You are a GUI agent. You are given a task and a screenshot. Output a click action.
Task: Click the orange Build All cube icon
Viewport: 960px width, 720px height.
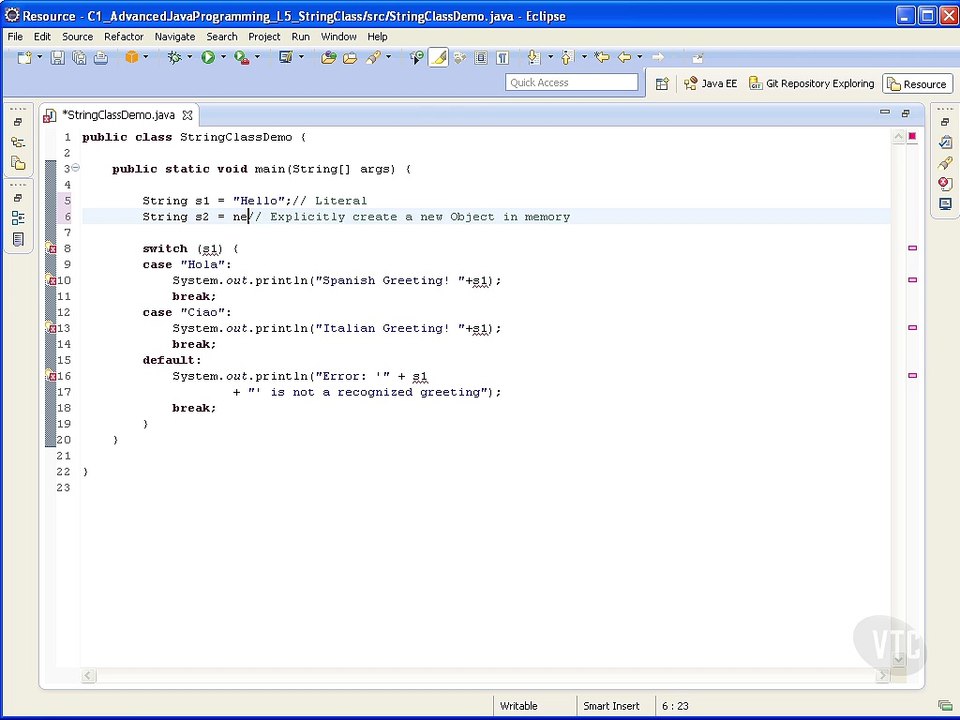tap(132, 57)
